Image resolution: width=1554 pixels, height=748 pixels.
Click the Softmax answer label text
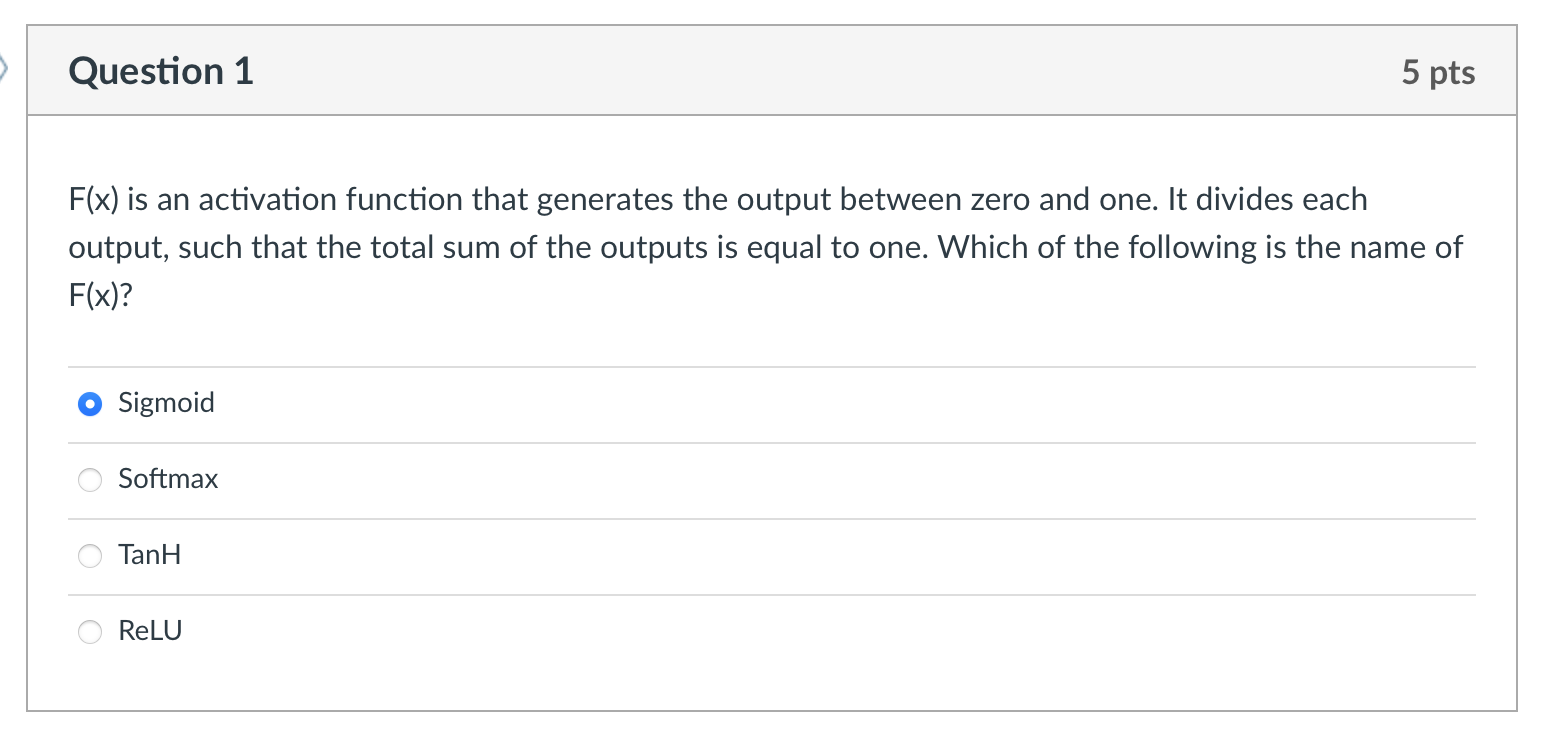click(168, 479)
